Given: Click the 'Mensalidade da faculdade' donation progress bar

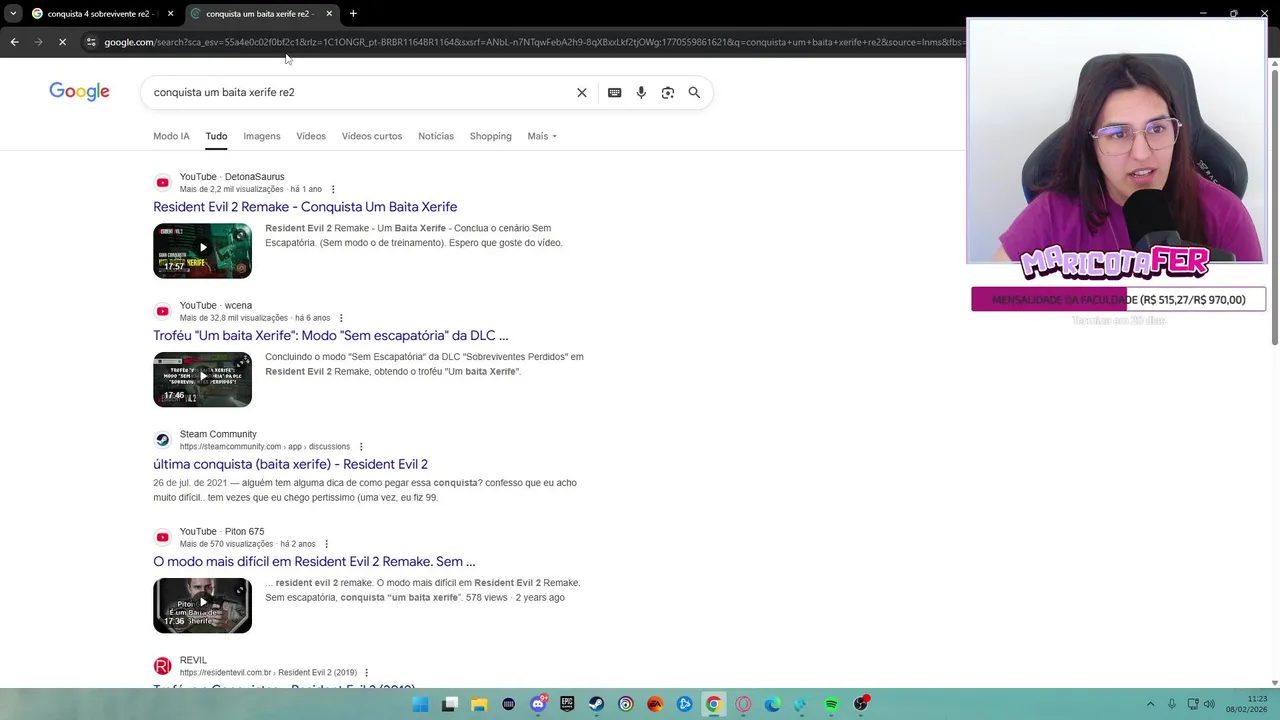Looking at the screenshot, I should click(1118, 299).
